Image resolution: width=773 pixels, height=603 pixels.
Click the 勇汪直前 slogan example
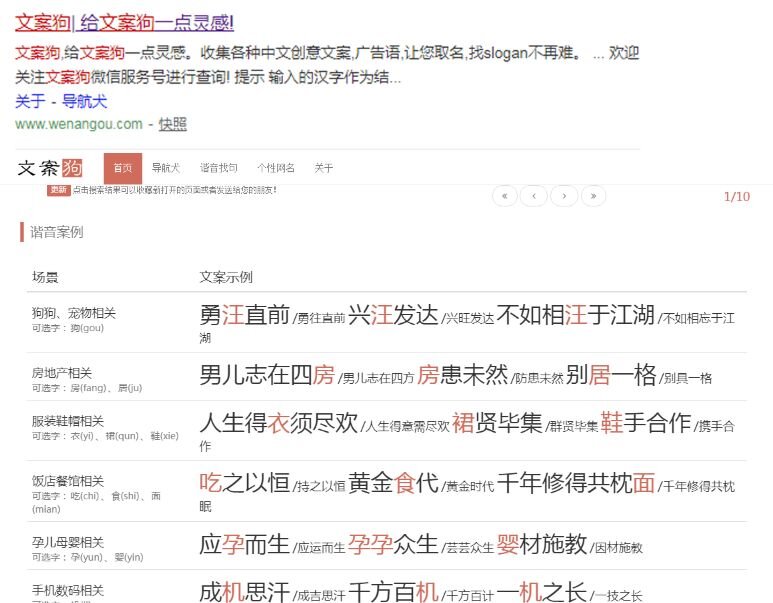244,315
